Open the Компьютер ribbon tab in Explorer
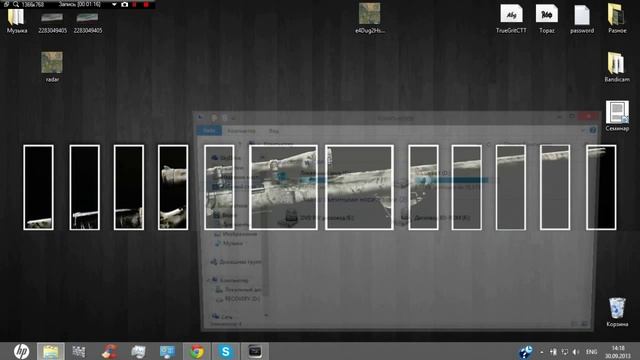The image size is (640, 360). tap(241, 131)
